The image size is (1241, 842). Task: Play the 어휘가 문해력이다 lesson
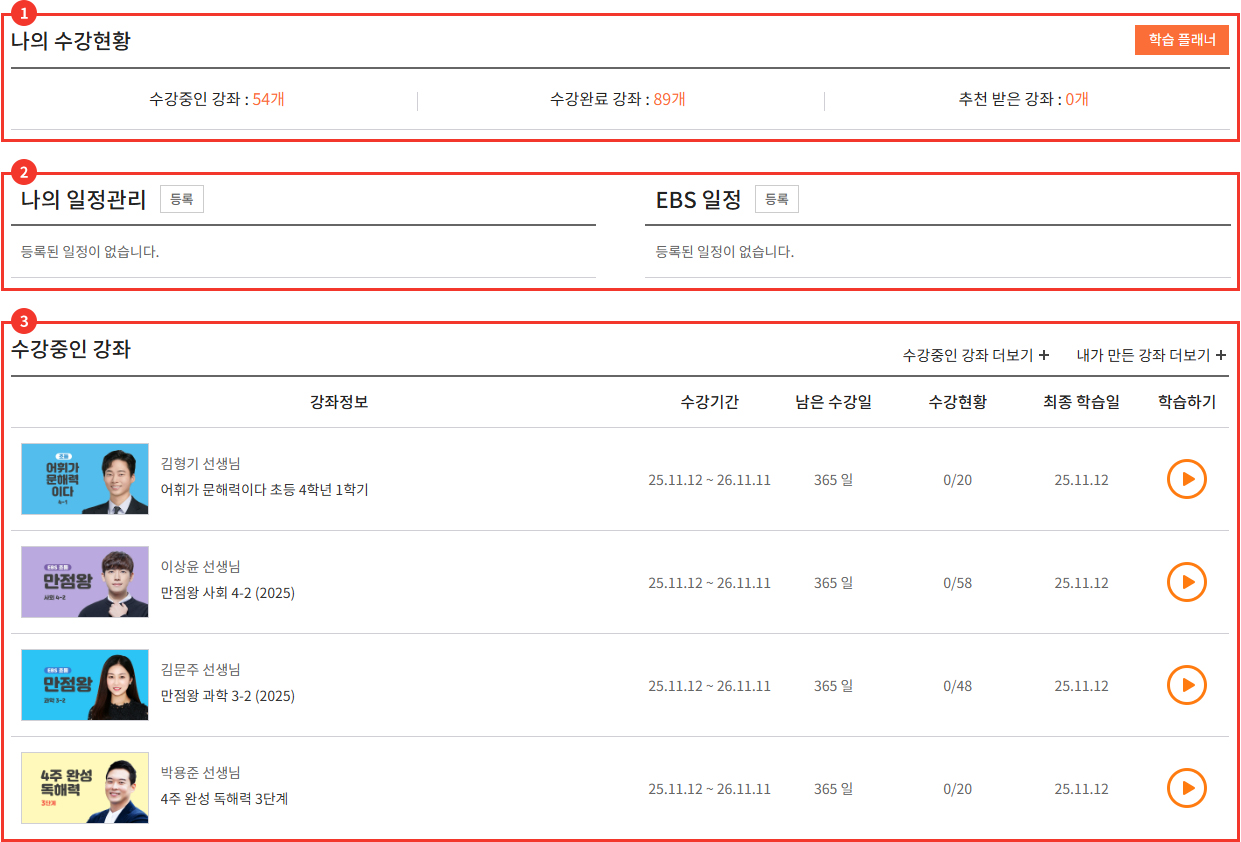[1186, 479]
